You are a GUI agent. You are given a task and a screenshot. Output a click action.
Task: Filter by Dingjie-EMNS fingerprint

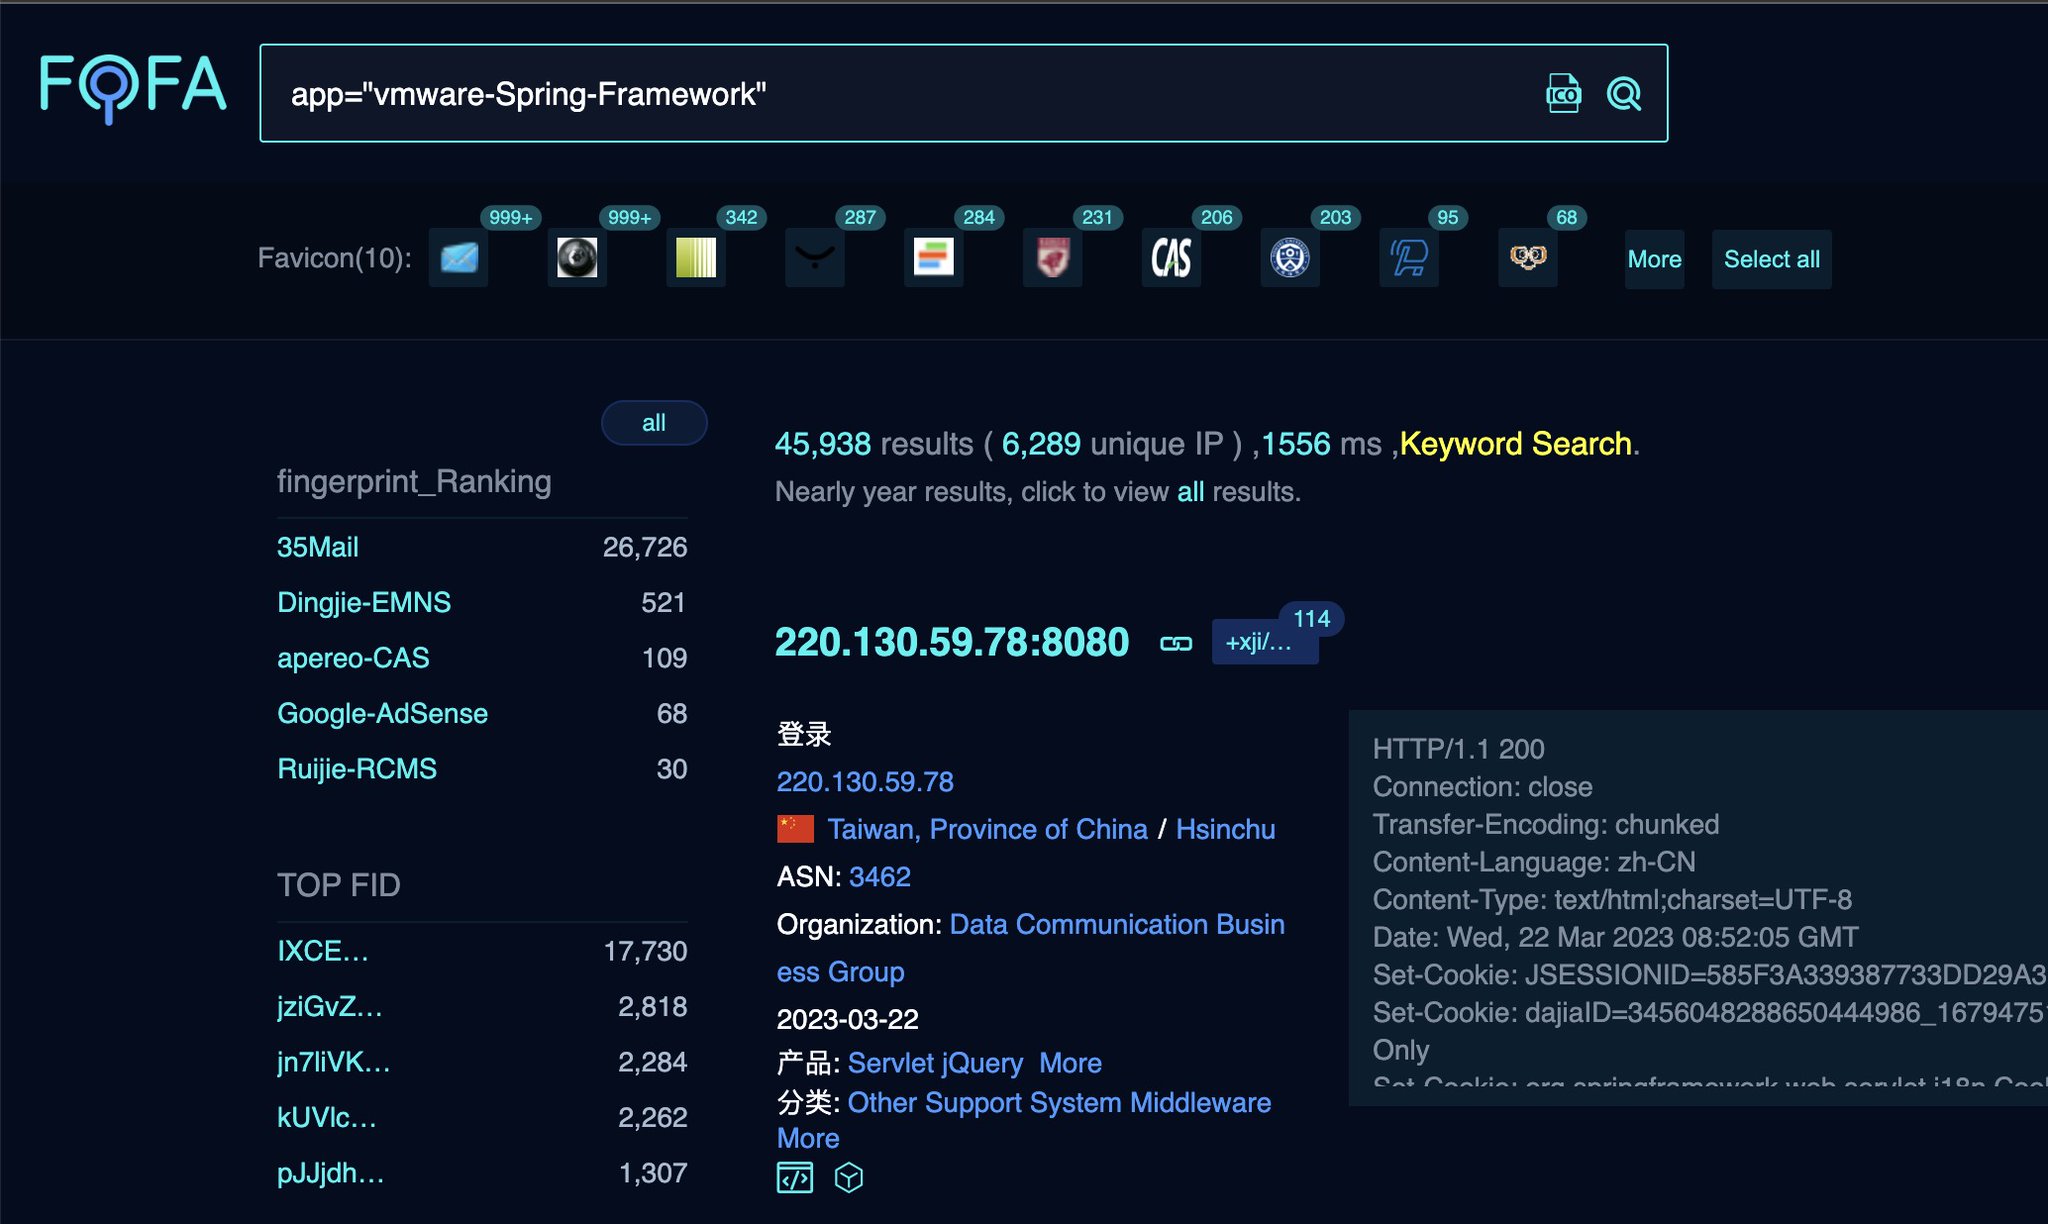(364, 602)
